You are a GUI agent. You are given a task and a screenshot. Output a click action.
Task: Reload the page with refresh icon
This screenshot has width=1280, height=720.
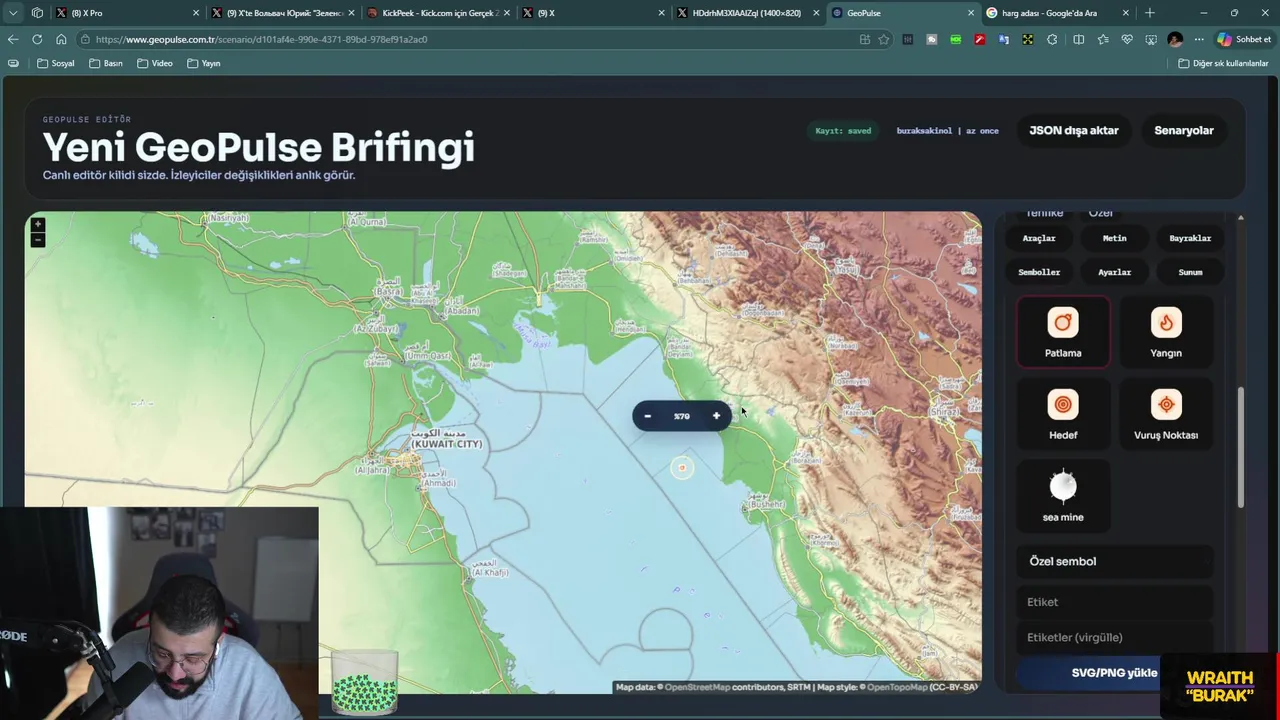click(x=37, y=39)
